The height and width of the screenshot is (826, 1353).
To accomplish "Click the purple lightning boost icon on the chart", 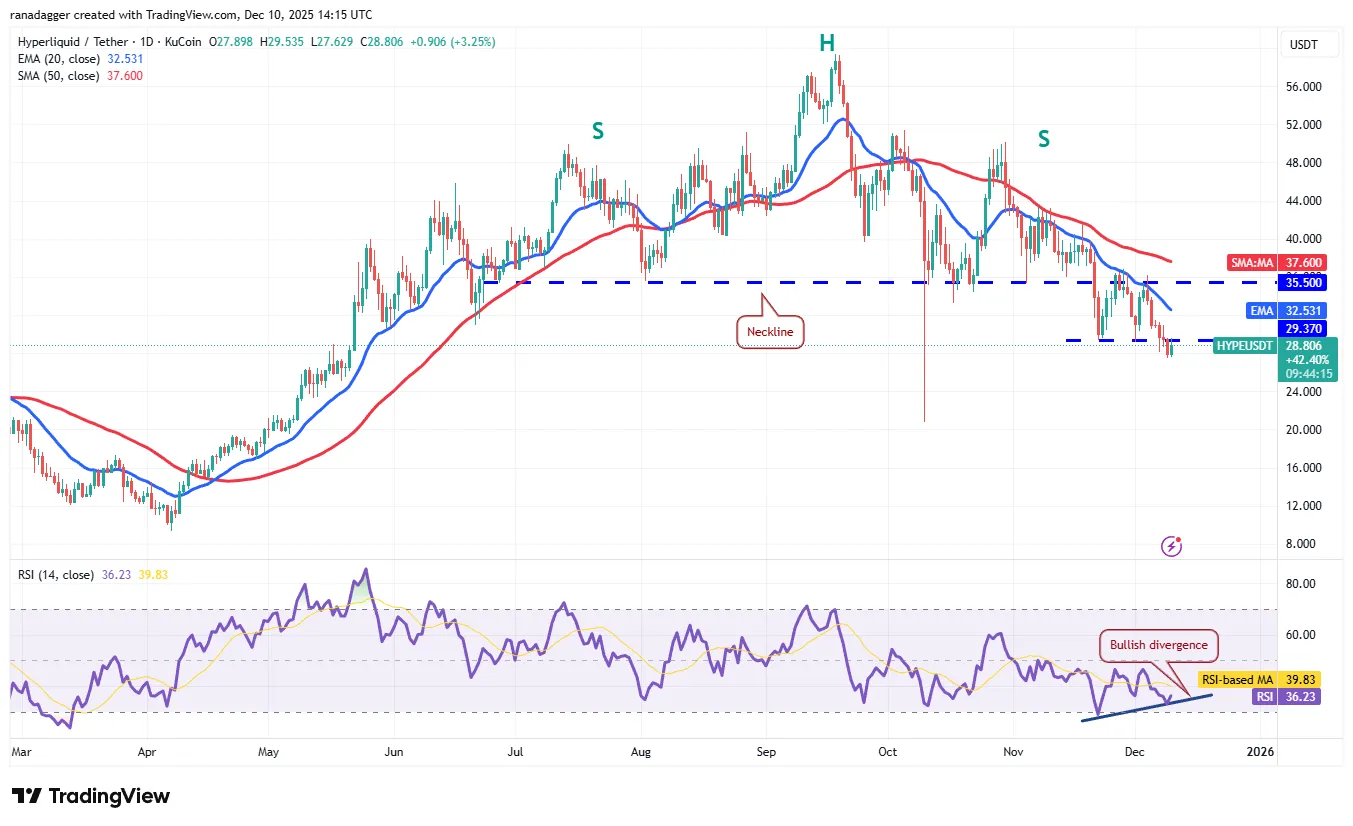I will (x=1170, y=545).
